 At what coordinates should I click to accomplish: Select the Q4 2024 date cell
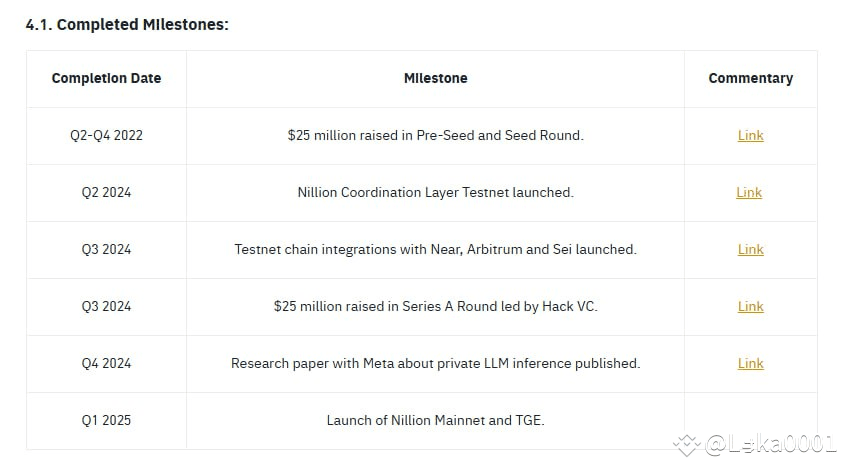(106, 363)
